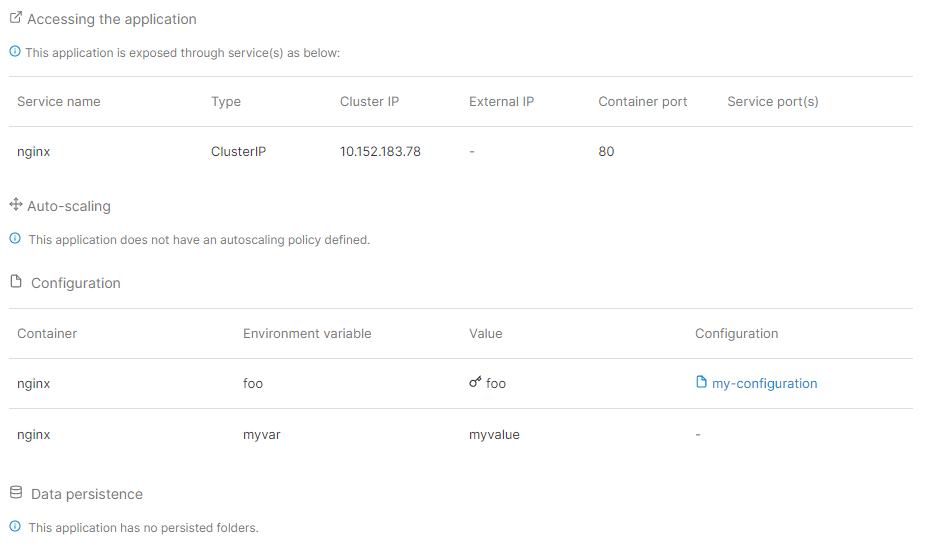Click the Cluster IP column header
The height and width of the screenshot is (547, 925).
[369, 101]
